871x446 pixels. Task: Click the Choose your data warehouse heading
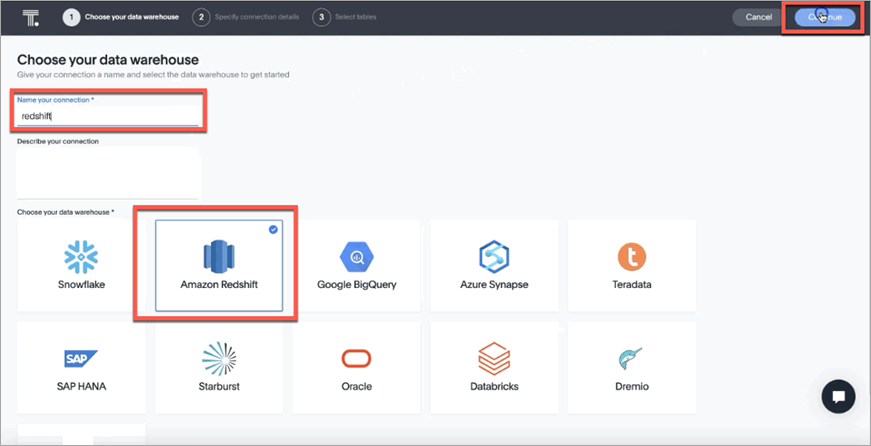click(x=108, y=59)
